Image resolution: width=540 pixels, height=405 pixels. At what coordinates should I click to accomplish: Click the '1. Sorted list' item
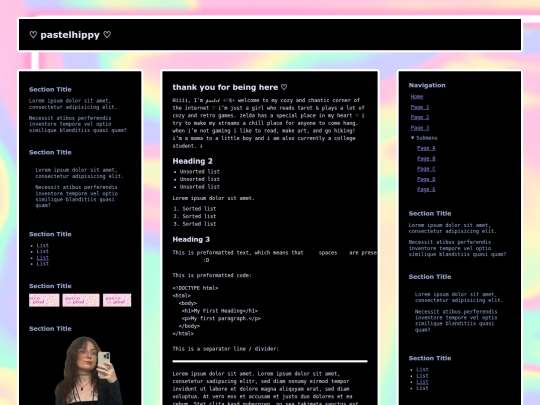pos(195,209)
